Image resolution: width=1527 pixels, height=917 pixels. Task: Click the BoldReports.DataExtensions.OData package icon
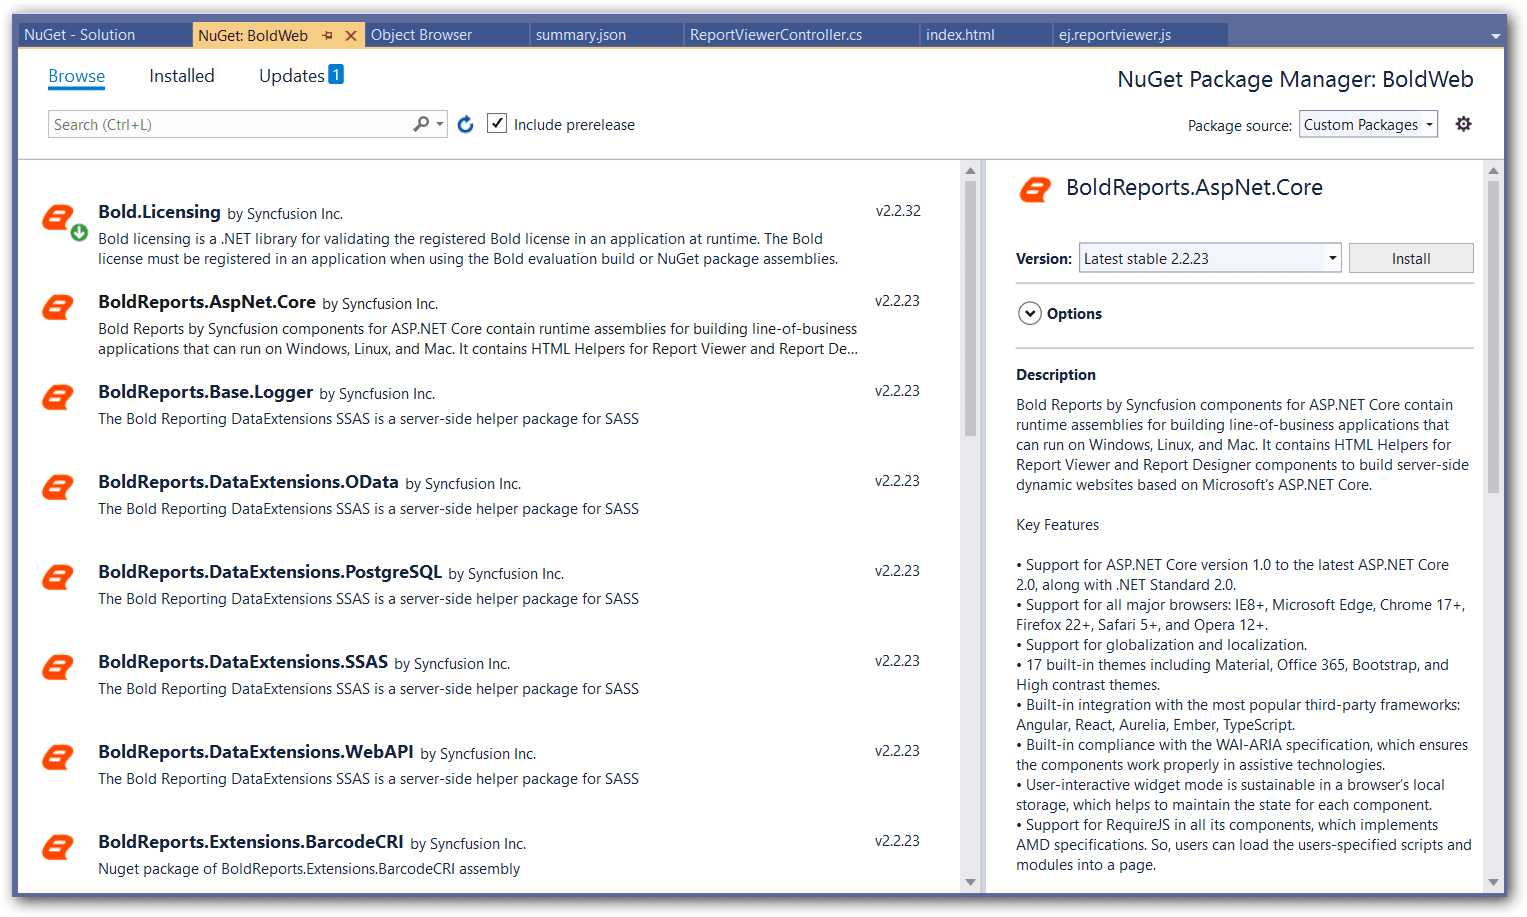tap(58, 487)
